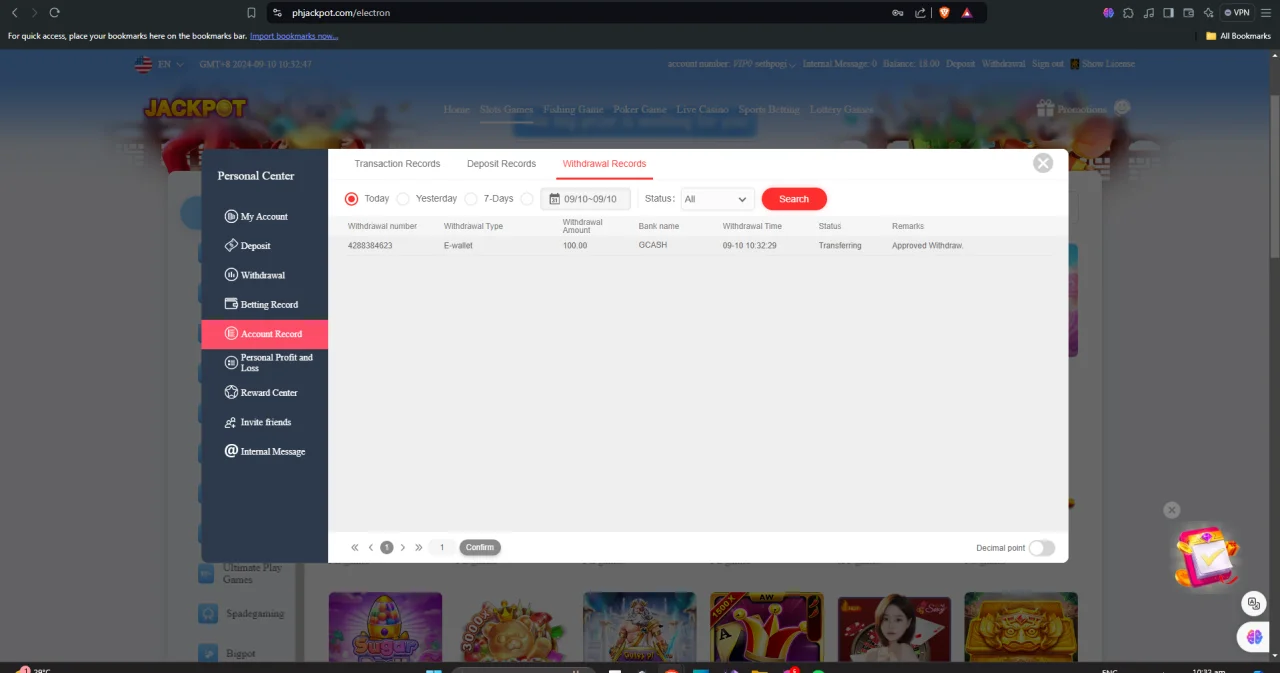Reload the page with the refresh icon
This screenshot has width=1280, height=673.
pos(54,13)
